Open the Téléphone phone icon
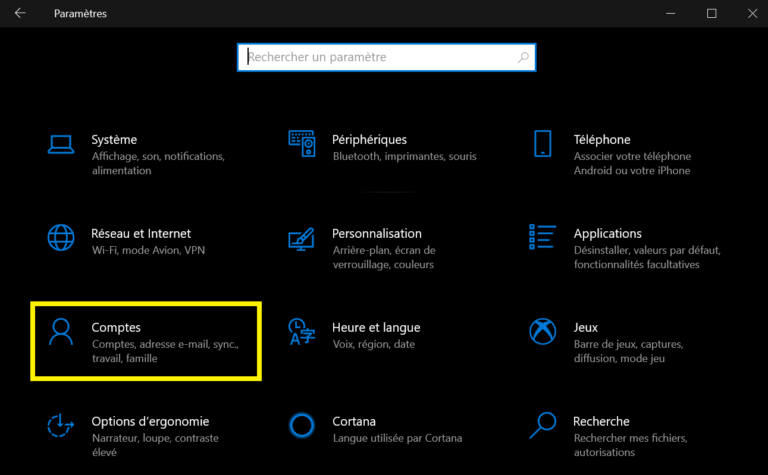The width and height of the screenshot is (768, 475). pyautogui.click(x=543, y=143)
